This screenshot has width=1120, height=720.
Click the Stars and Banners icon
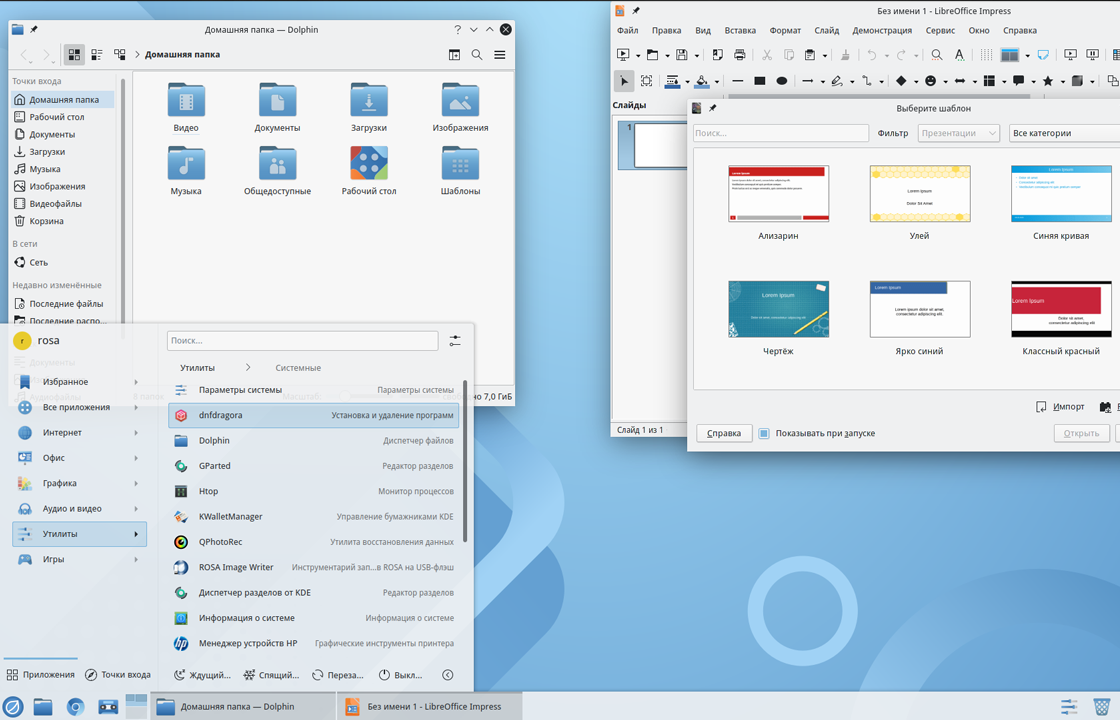pyautogui.click(x=1048, y=81)
